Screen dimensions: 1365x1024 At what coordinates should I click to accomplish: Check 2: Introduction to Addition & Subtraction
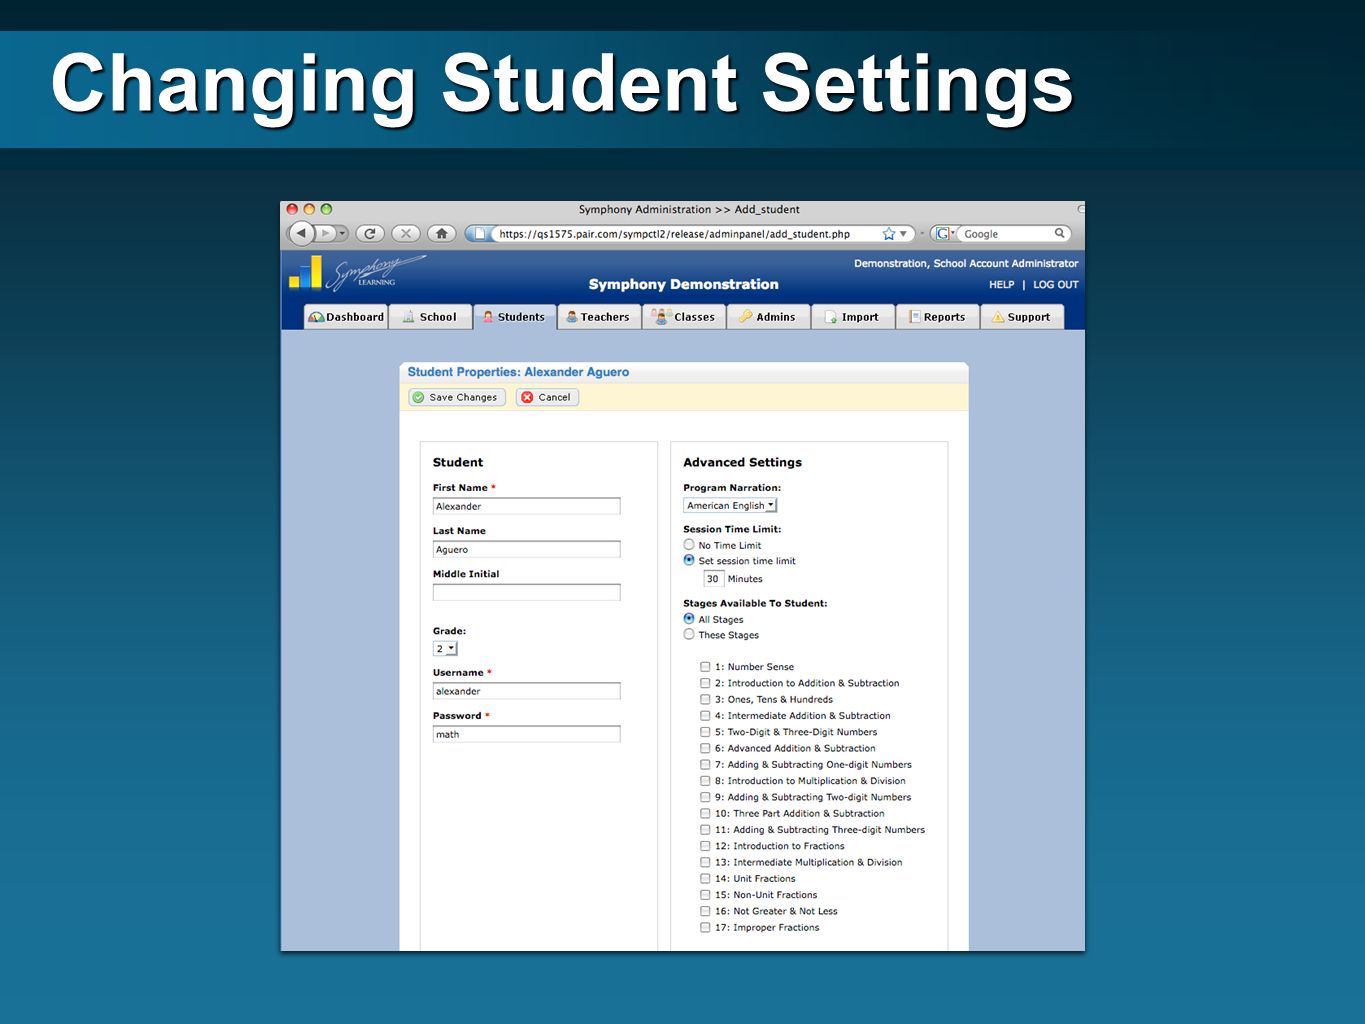click(x=705, y=683)
